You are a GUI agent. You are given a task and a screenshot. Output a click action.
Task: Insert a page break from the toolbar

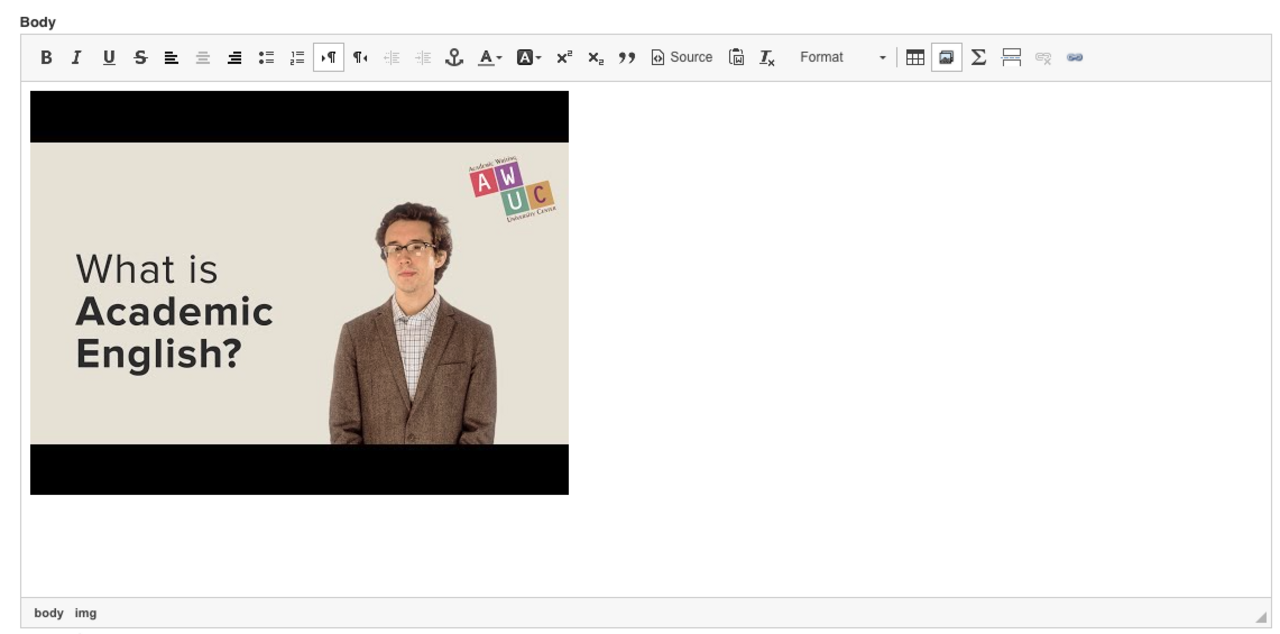[x=1011, y=58]
